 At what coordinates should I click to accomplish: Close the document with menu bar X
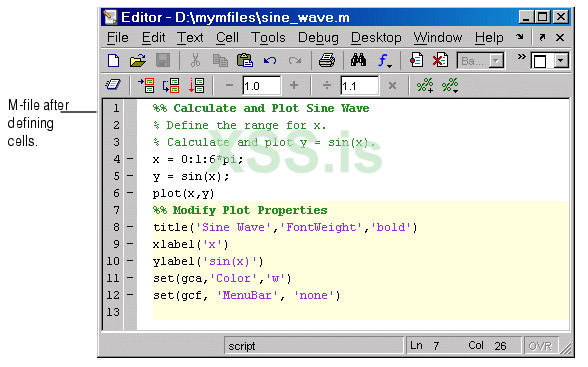(x=560, y=37)
